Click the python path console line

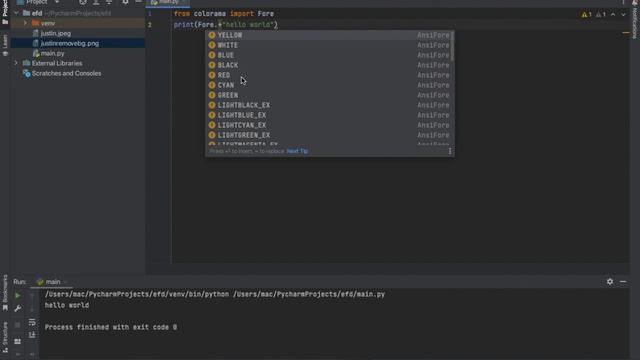(215, 294)
